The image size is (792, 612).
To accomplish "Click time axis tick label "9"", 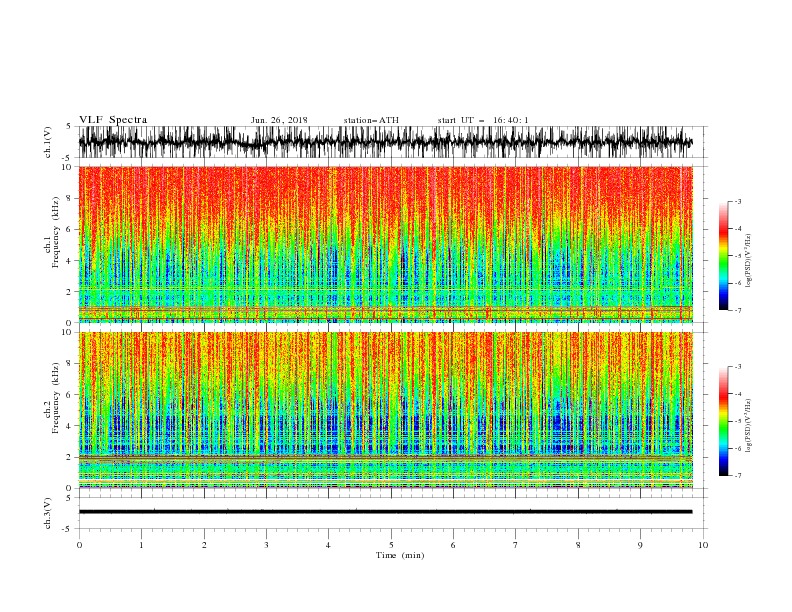I will [x=640, y=545].
